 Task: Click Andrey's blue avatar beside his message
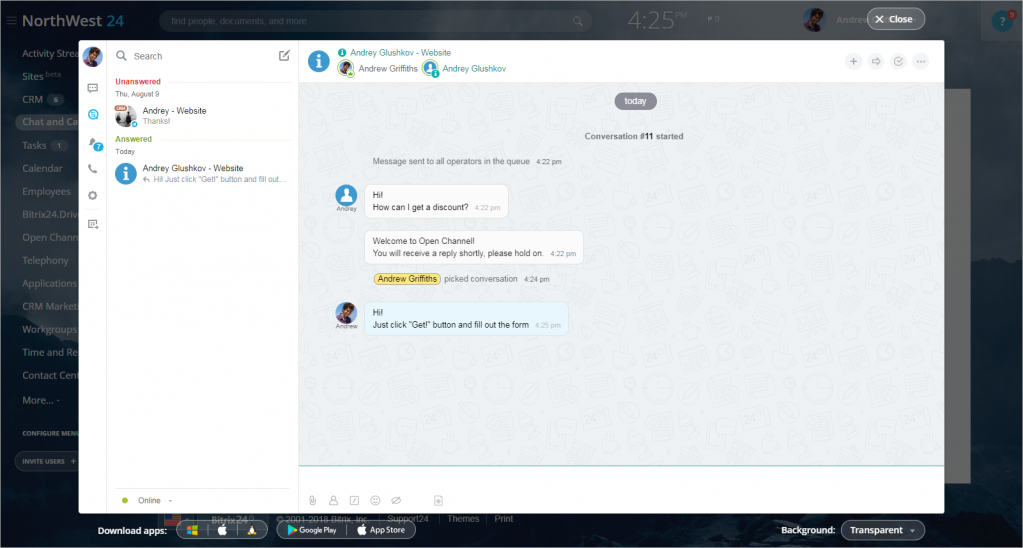[x=346, y=194]
